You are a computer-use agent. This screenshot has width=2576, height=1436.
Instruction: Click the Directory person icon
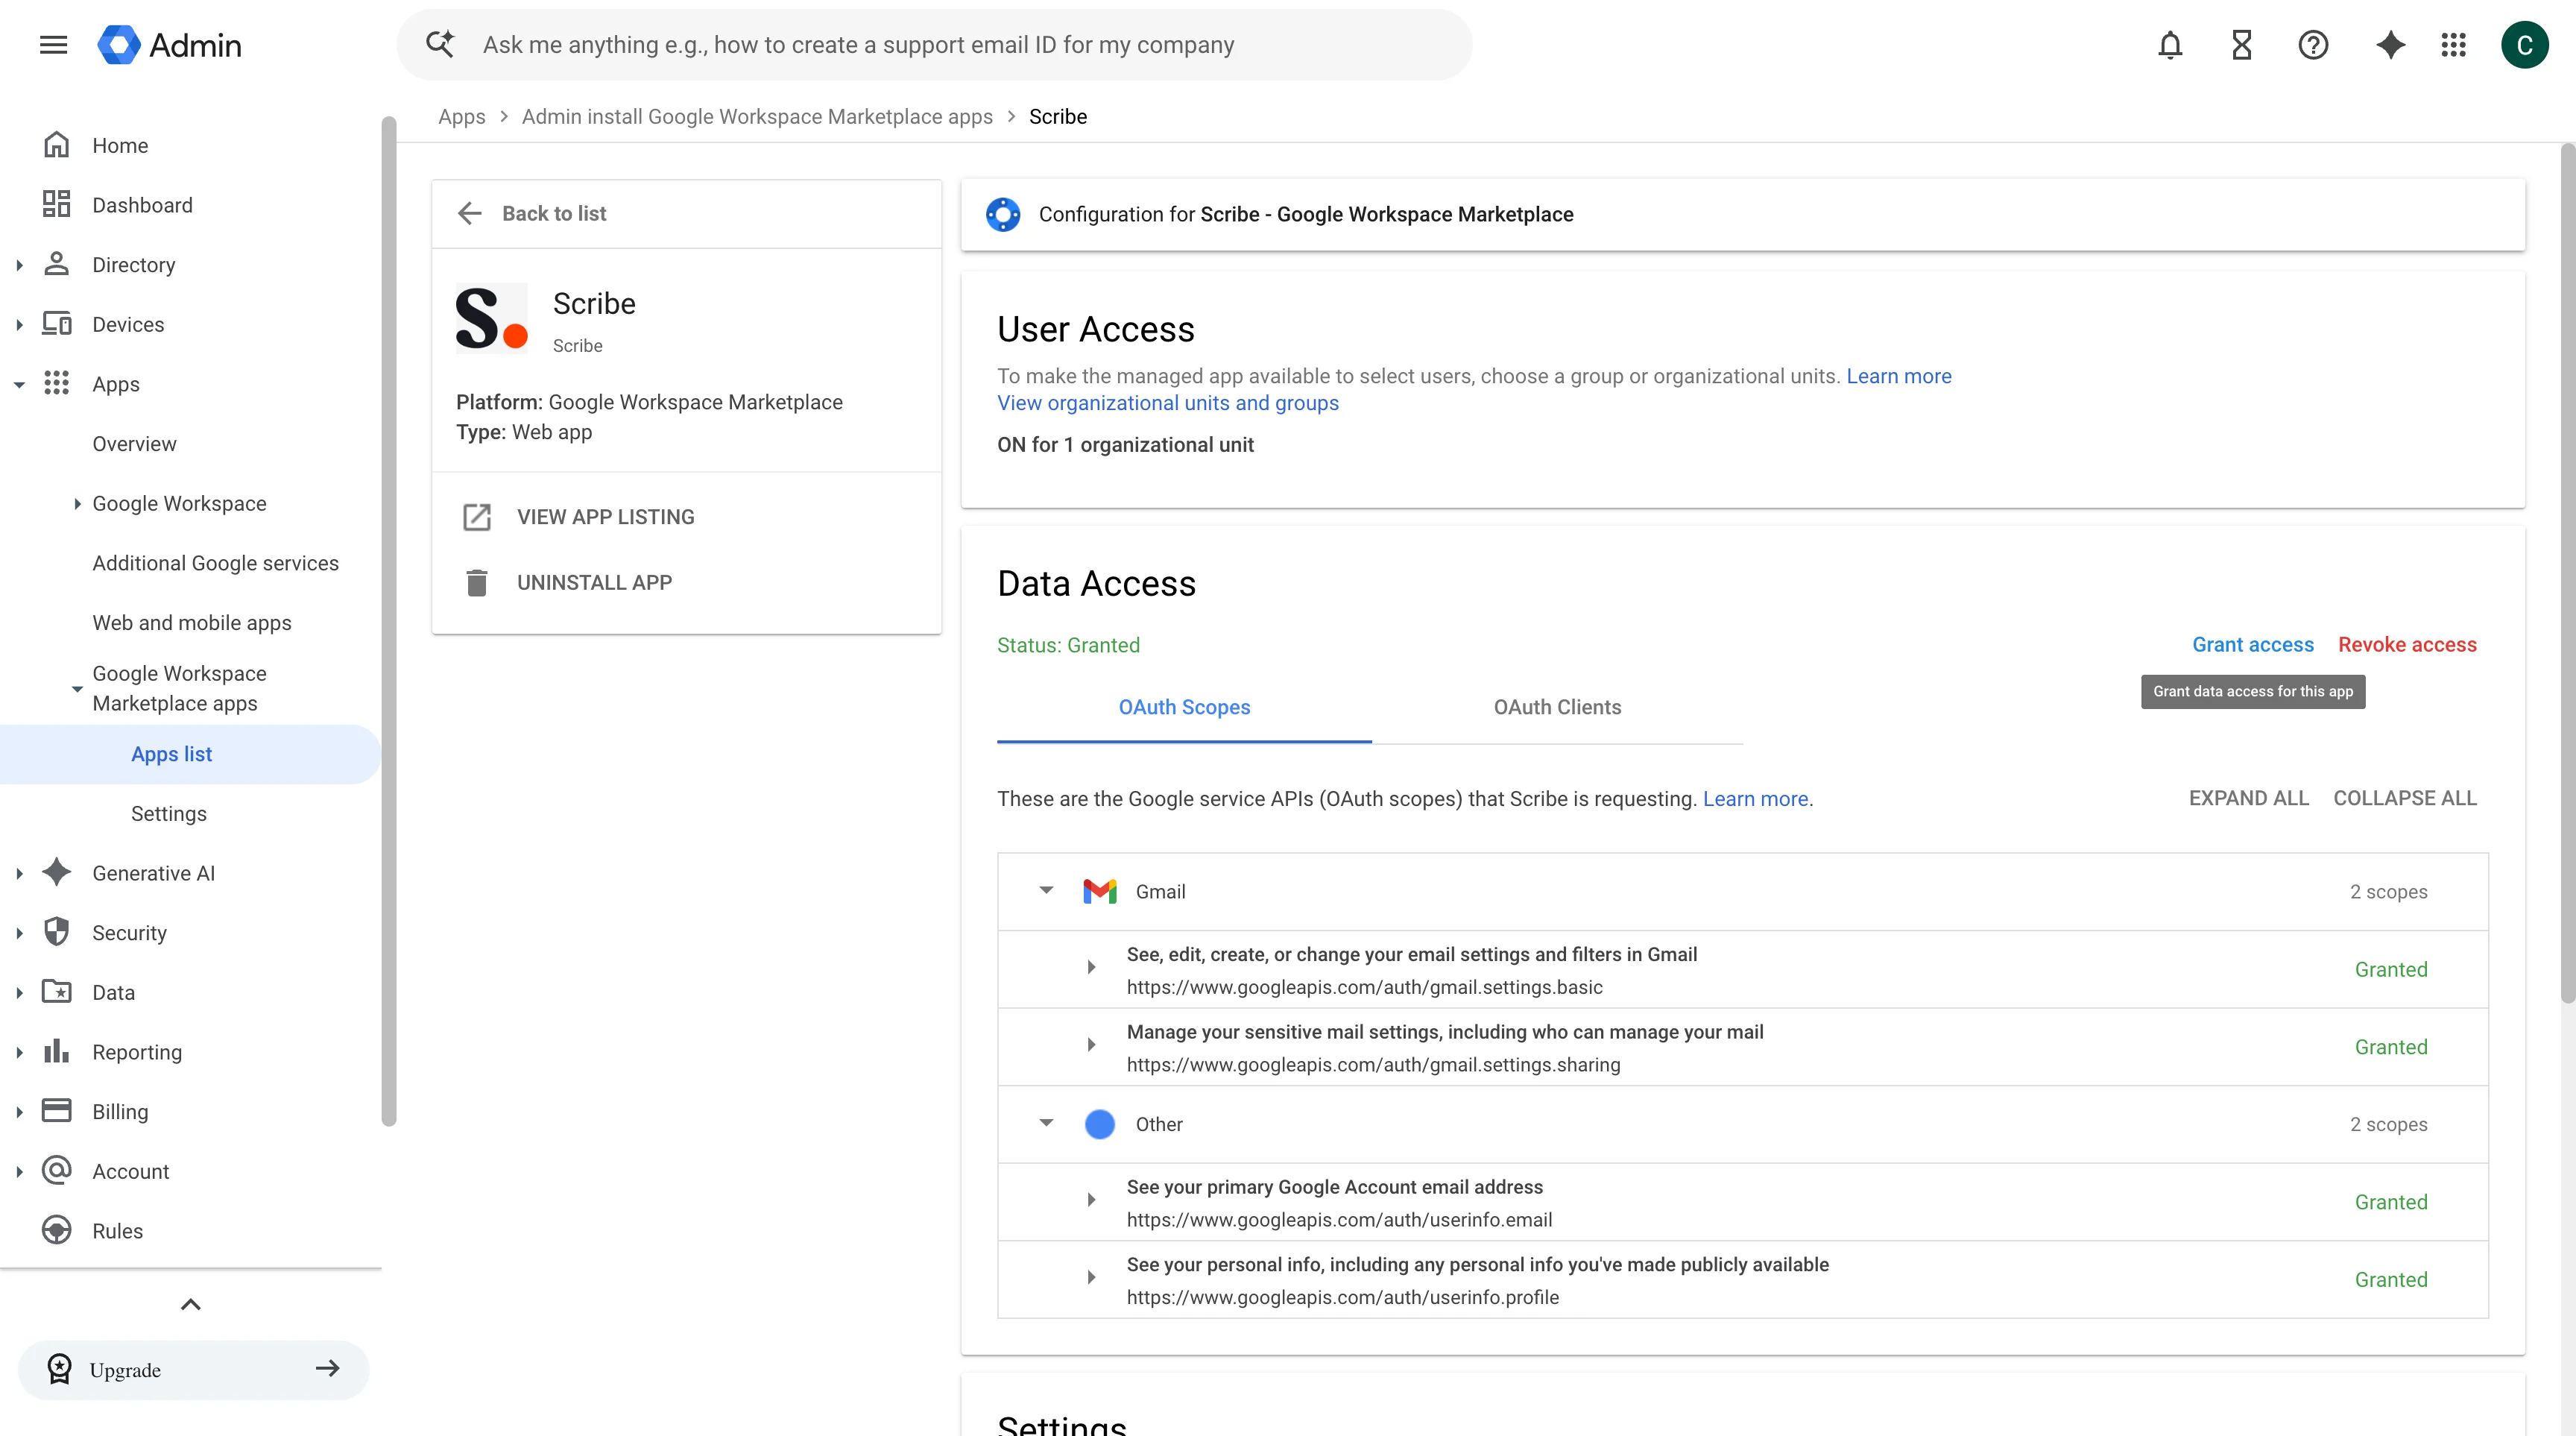point(56,264)
